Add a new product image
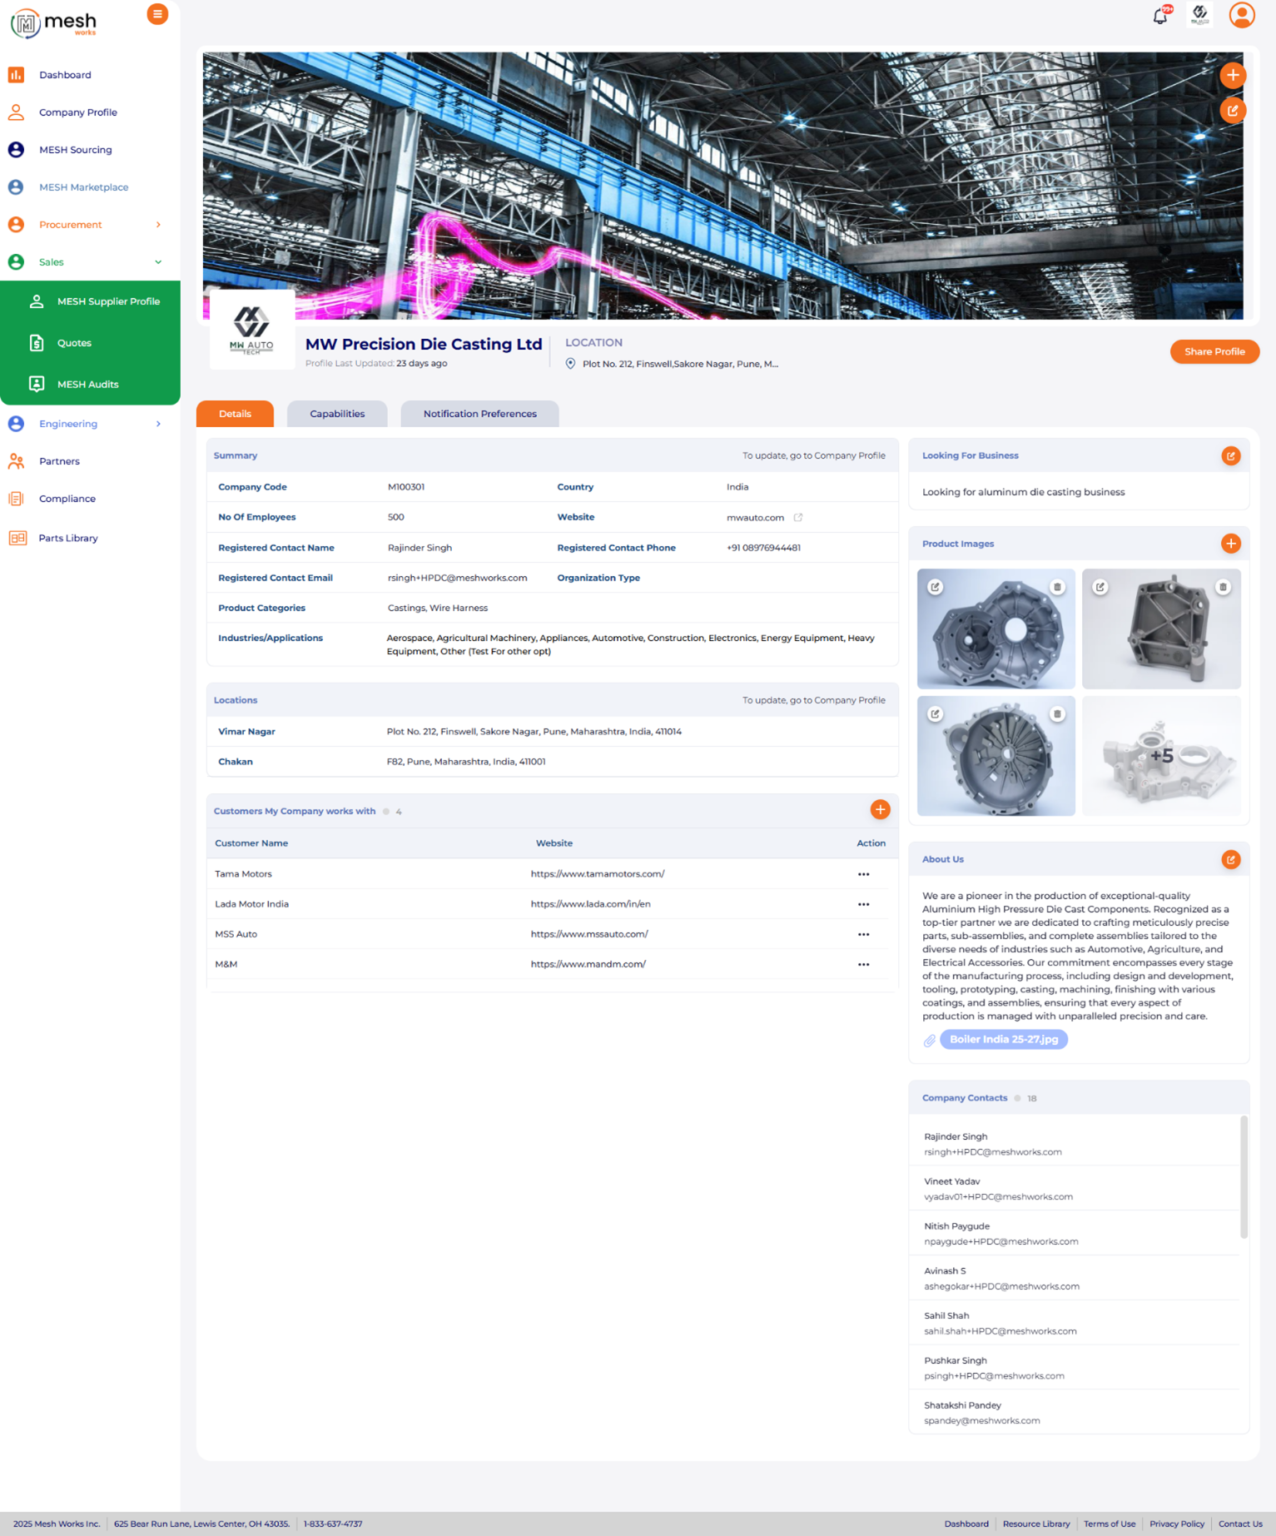The width and height of the screenshot is (1276, 1536). [x=1230, y=544]
